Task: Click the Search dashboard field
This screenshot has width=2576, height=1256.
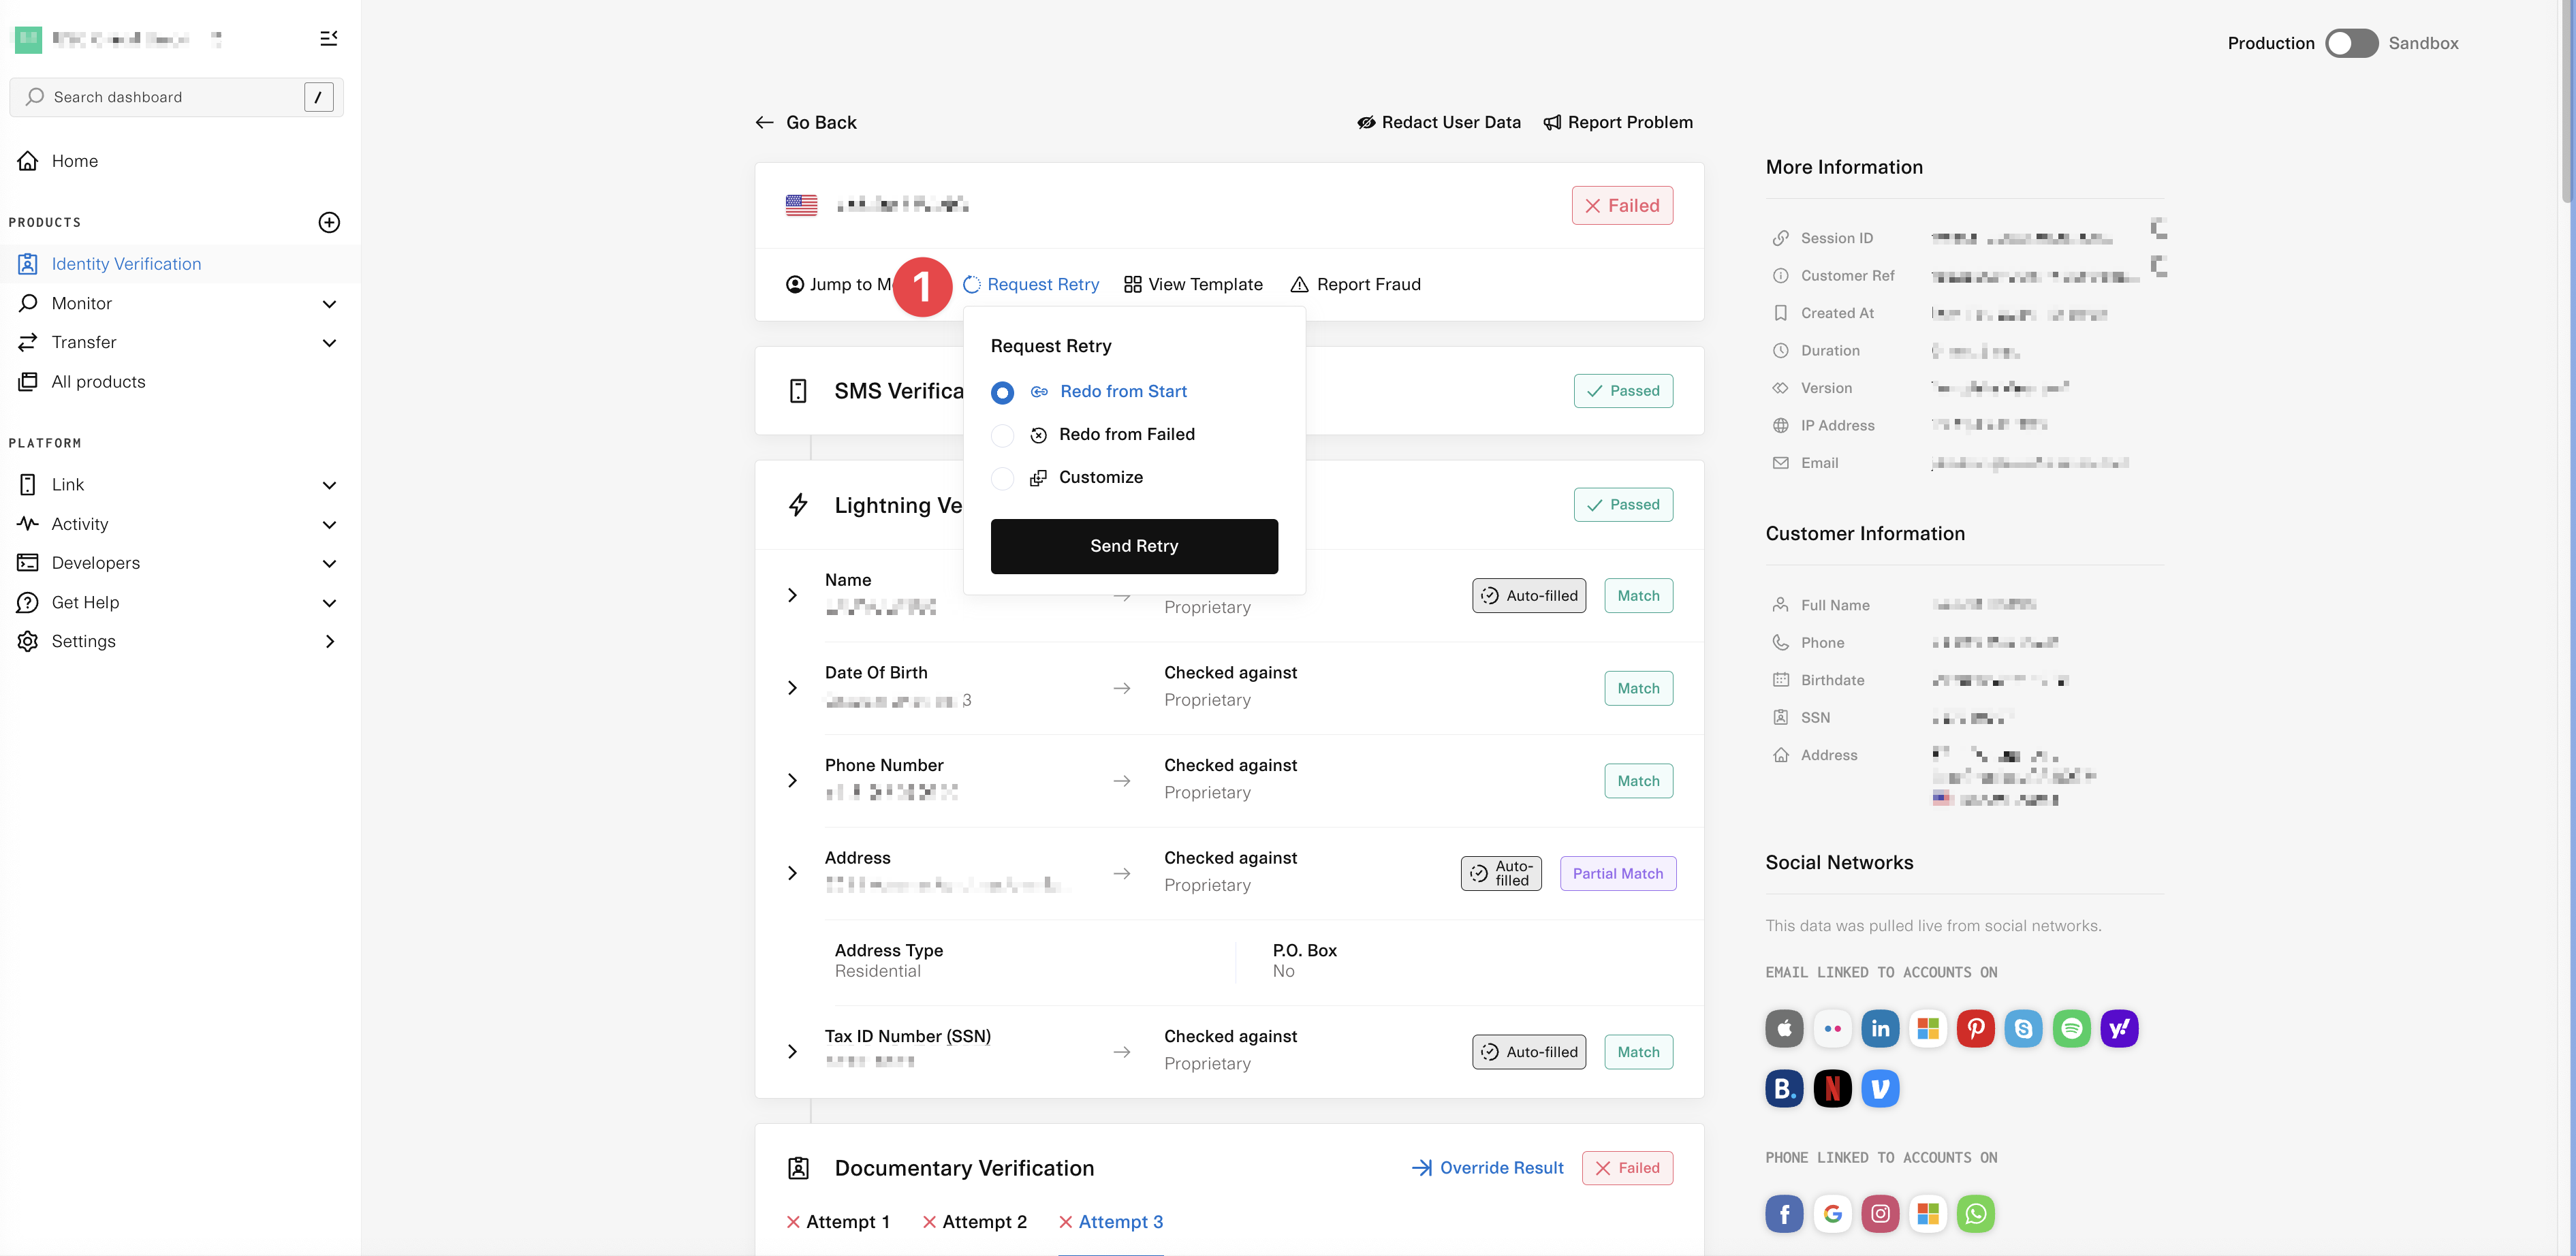Action: pyautogui.click(x=165, y=97)
